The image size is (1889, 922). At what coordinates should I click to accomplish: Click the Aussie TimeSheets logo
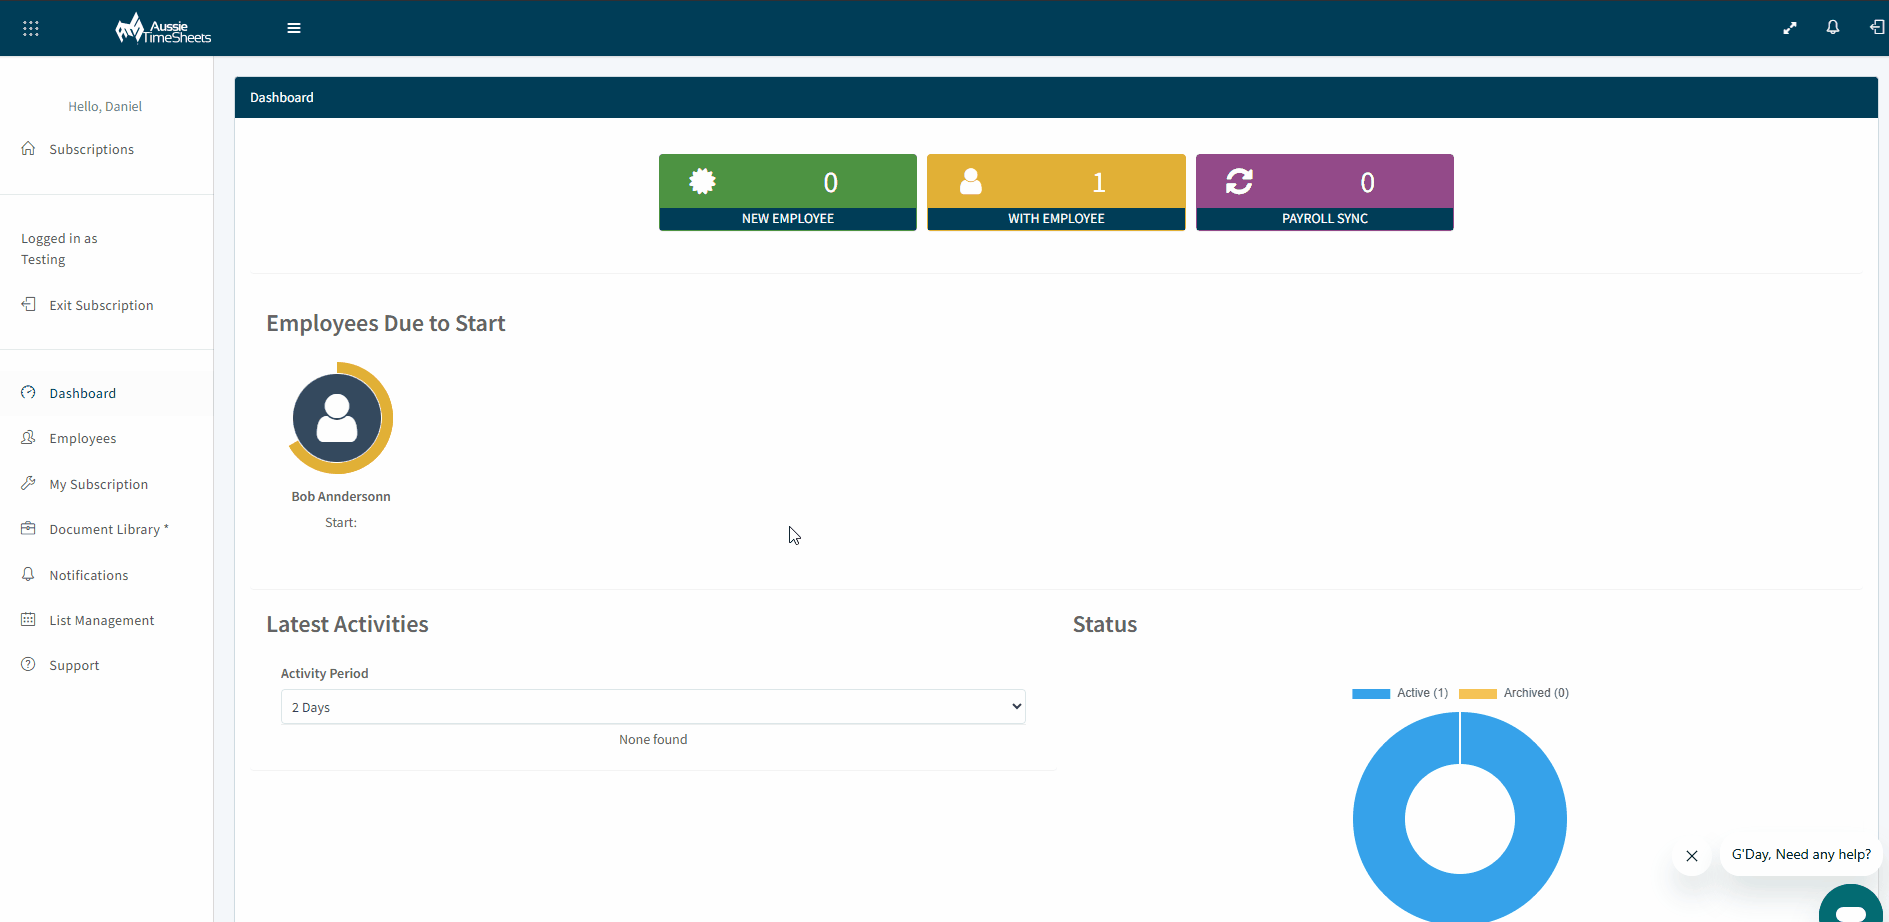163,28
